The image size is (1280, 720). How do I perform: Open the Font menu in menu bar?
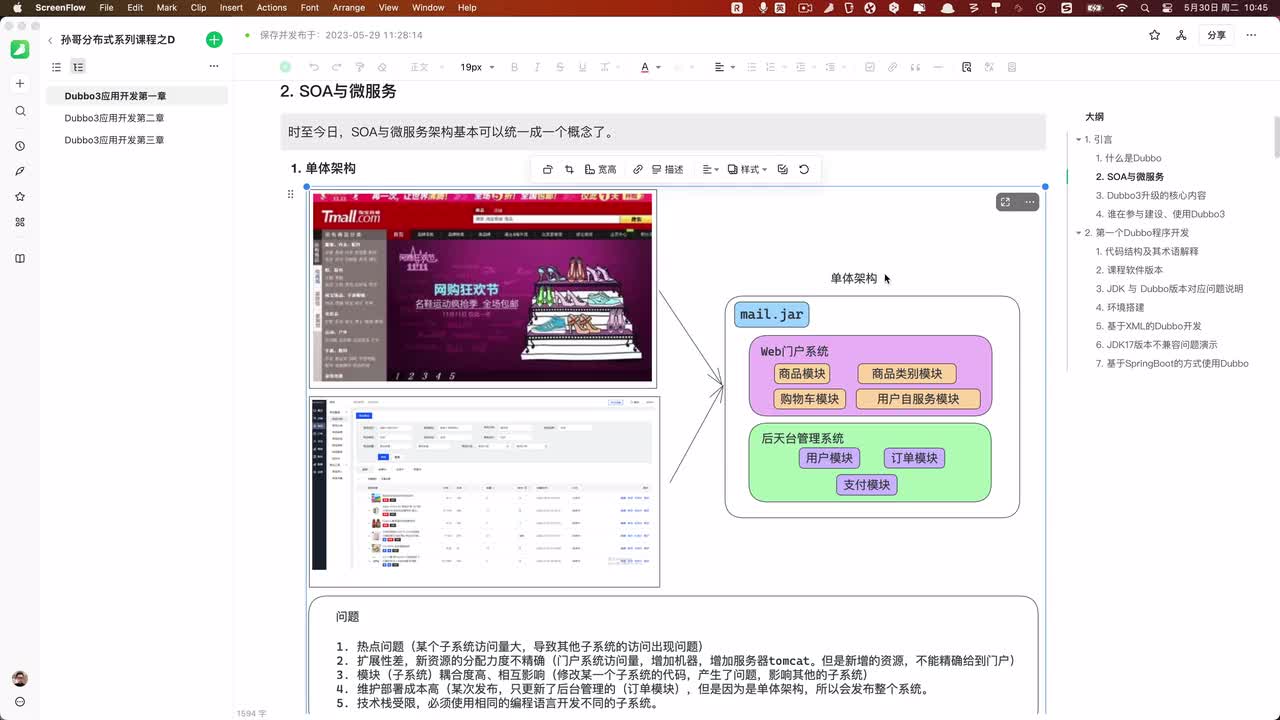click(310, 8)
